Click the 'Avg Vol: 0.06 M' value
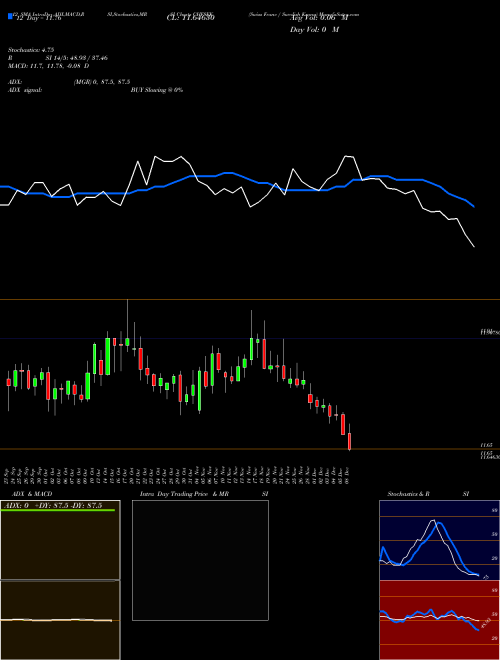This screenshot has width=500, height=660. (319, 18)
